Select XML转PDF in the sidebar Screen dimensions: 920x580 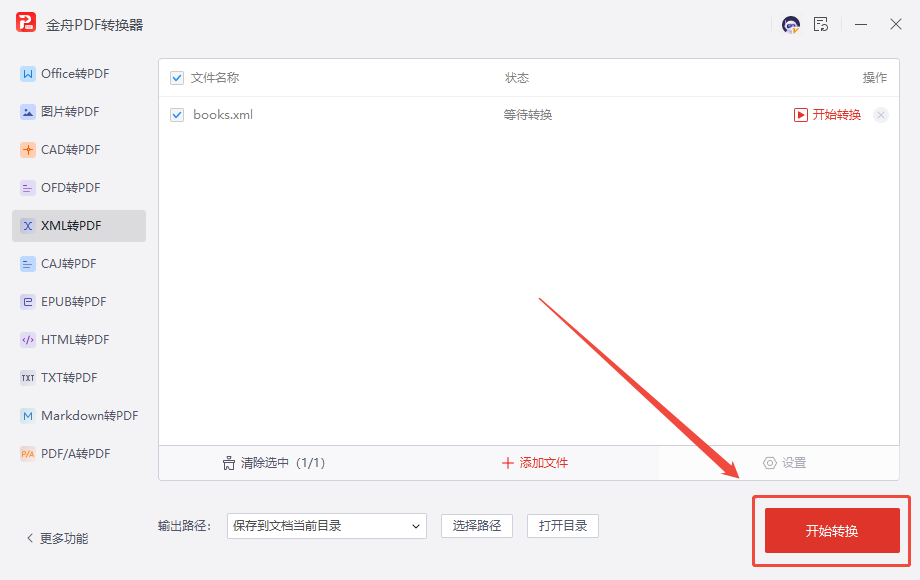[79, 226]
